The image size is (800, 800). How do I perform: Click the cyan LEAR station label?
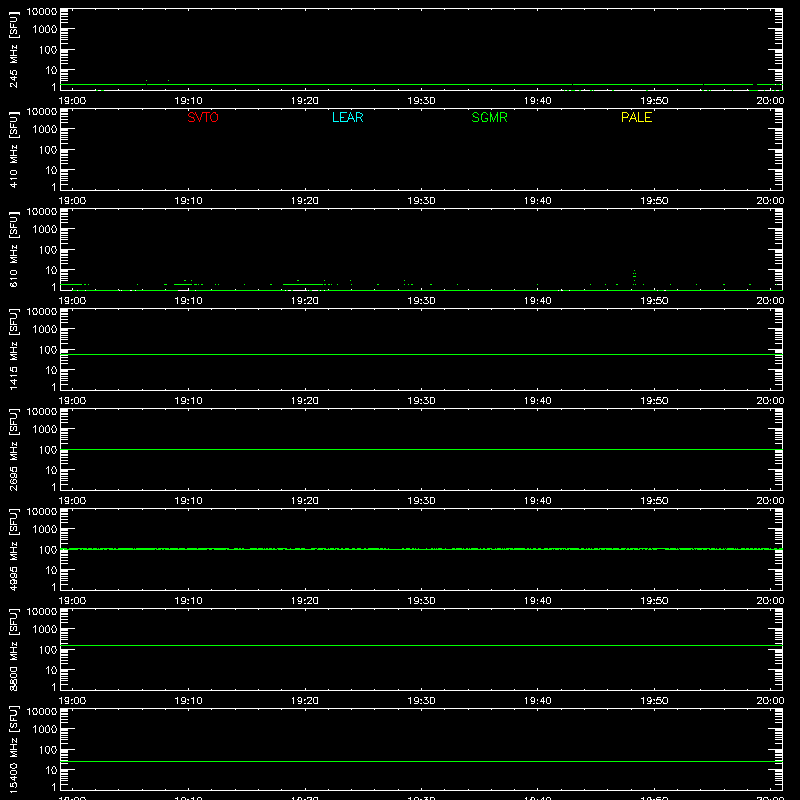(347, 117)
